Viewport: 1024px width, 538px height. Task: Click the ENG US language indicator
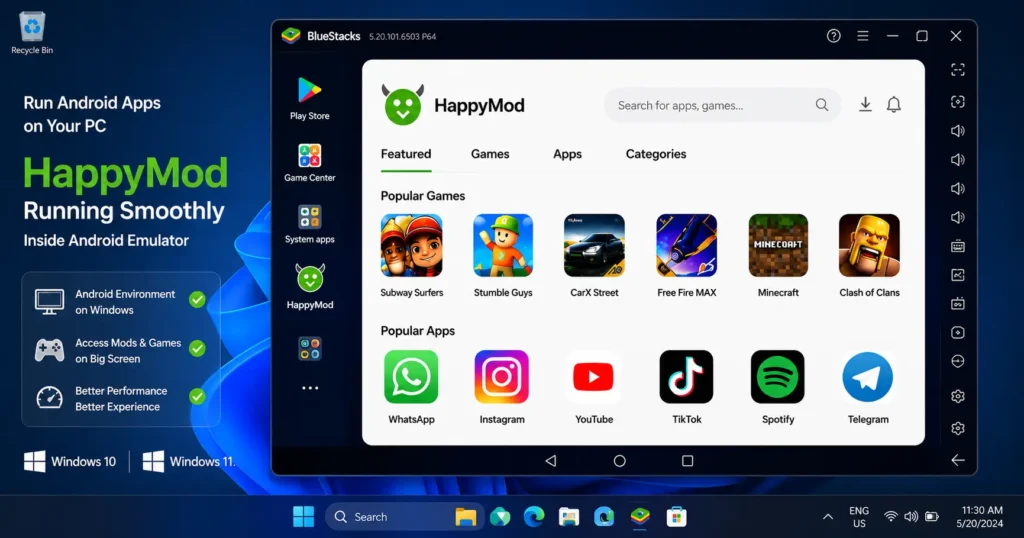(x=859, y=516)
